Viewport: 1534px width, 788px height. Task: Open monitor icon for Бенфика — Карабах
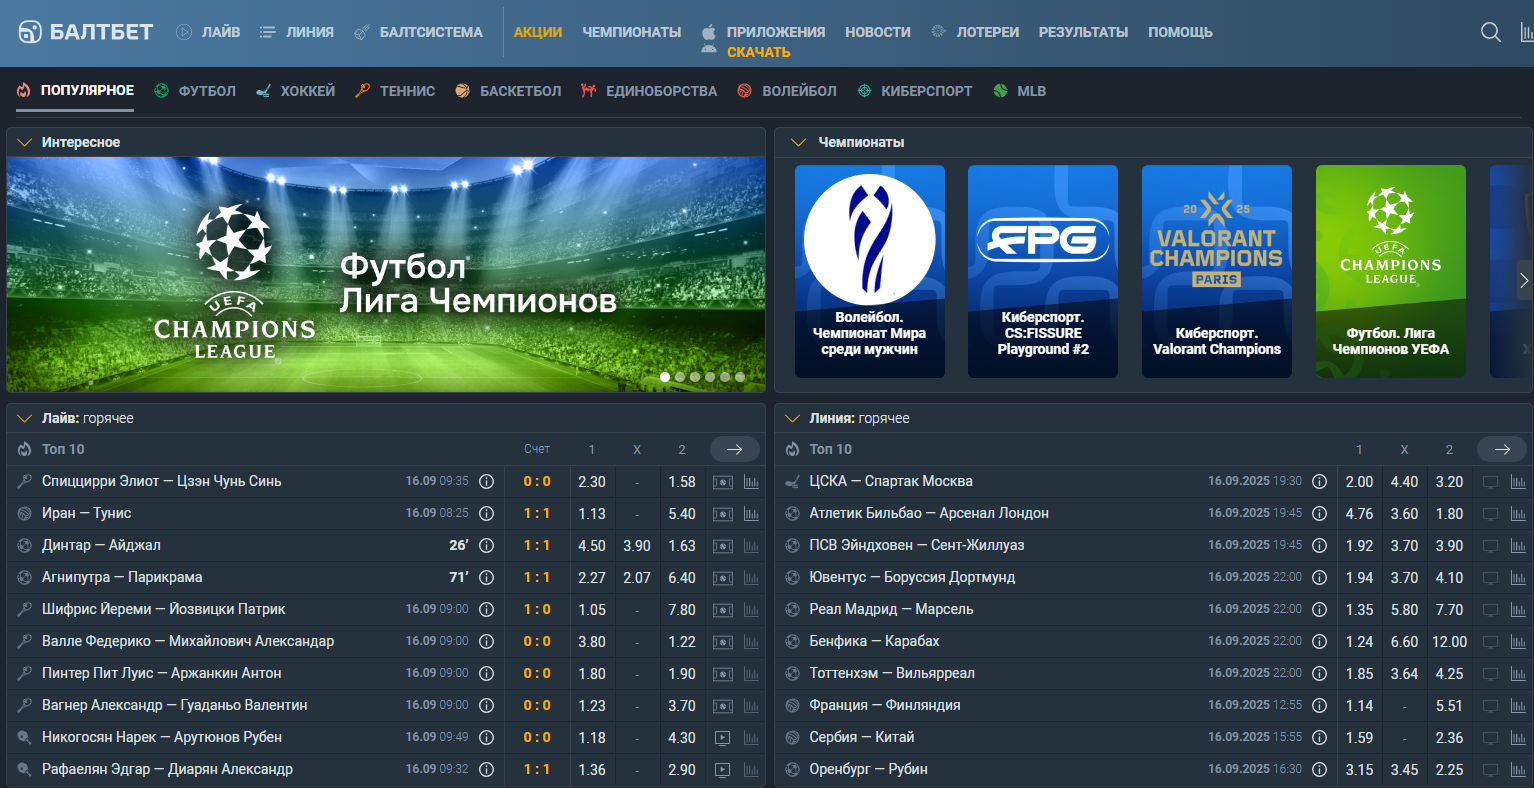[1490, 642]
